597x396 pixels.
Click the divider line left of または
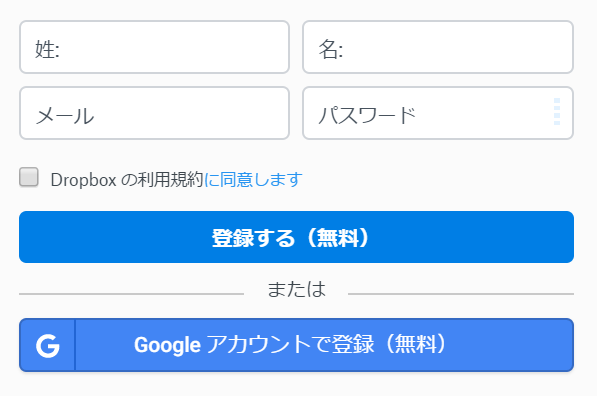(131, 294)
